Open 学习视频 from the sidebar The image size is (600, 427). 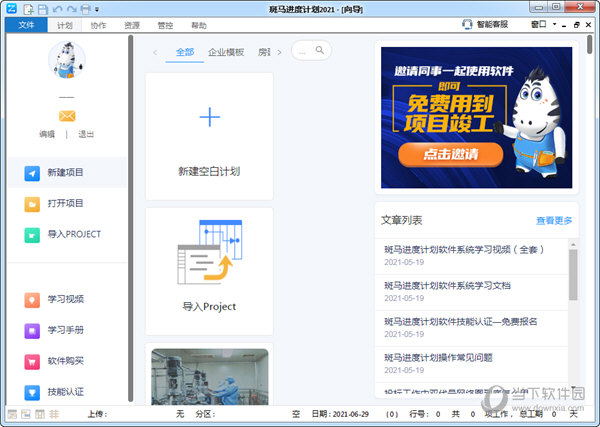[x=33, y=298]
